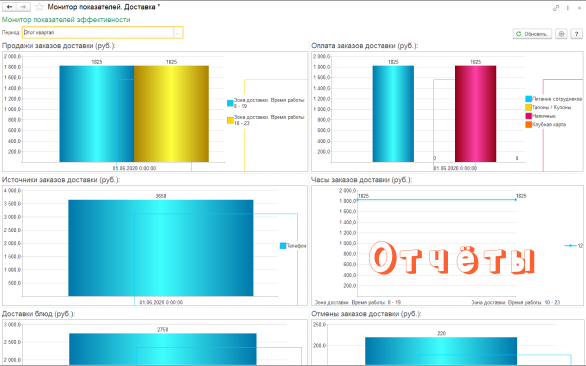Click the Период input field text
Image resolution: width=586 pixels, height=366 pixels.
tap(98, 33)
